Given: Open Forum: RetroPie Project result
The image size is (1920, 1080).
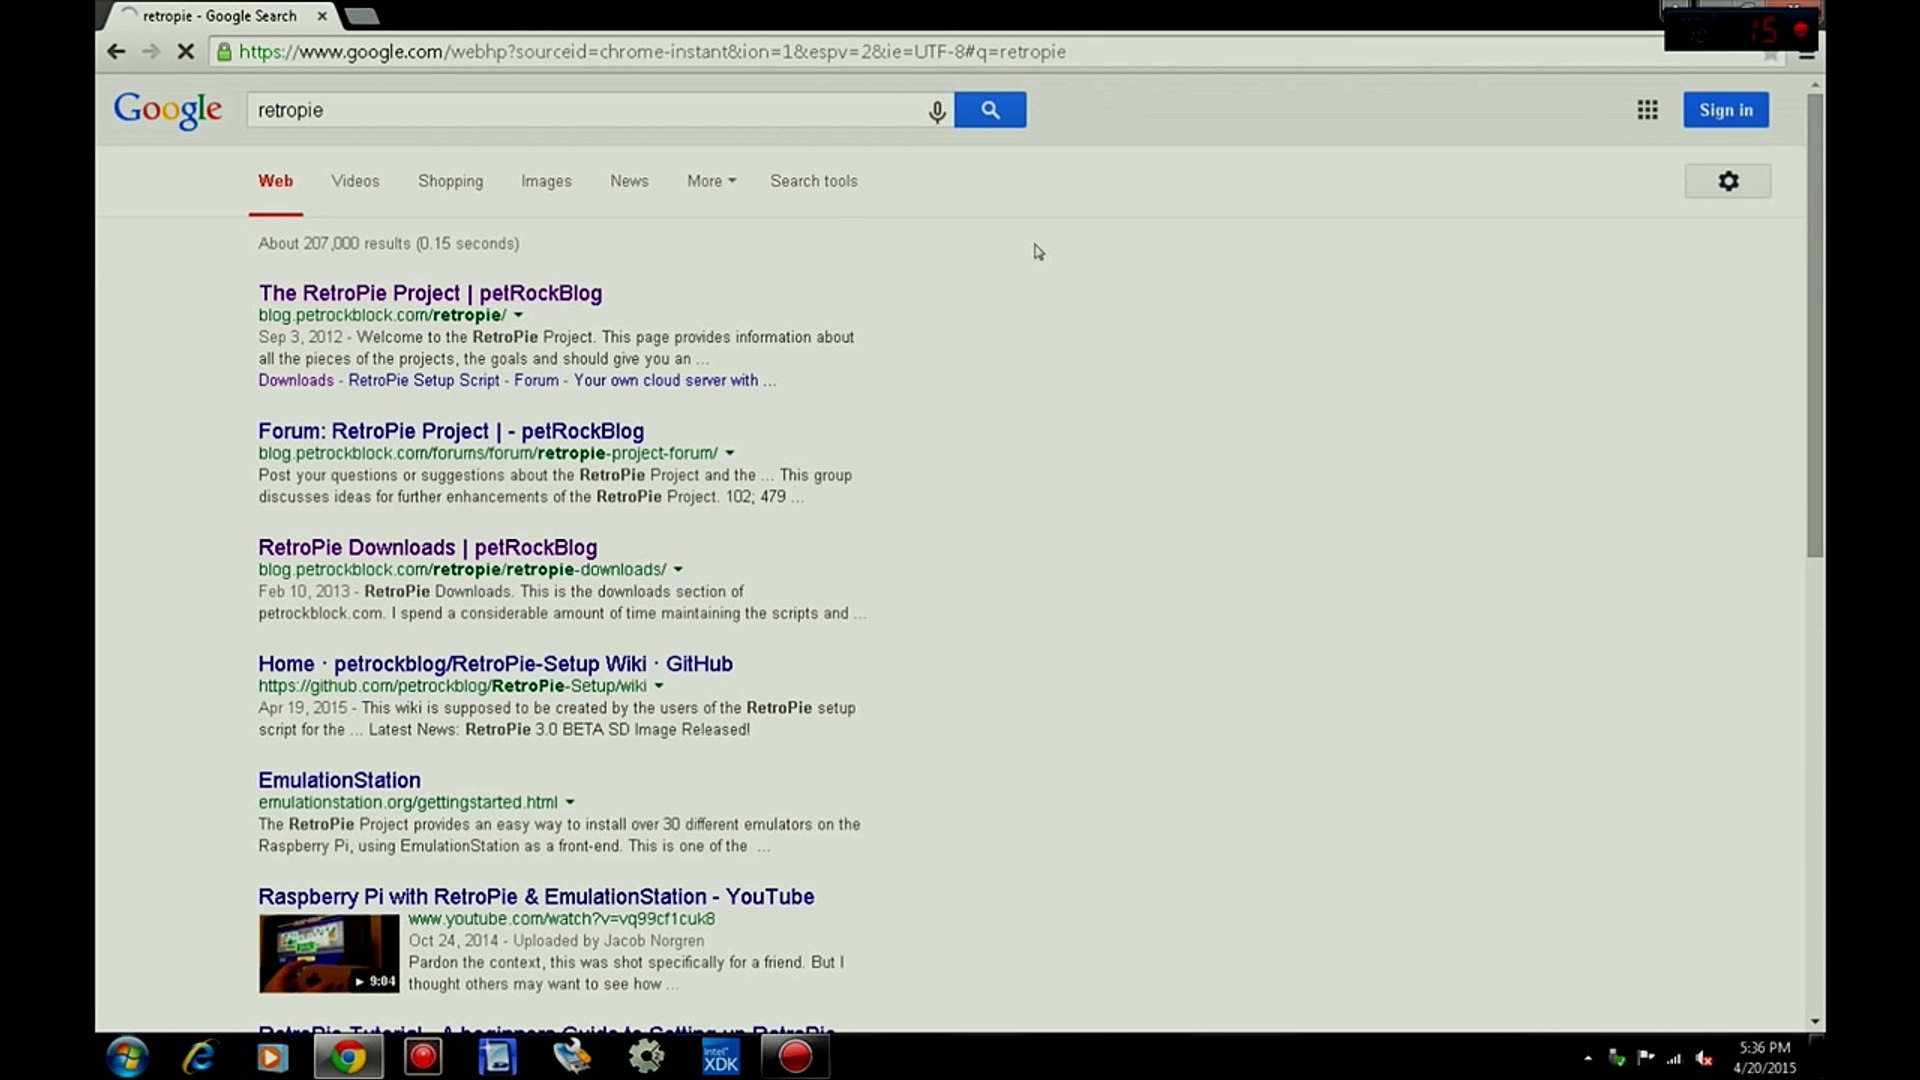Looking at the screenshot, I should 451,431.
